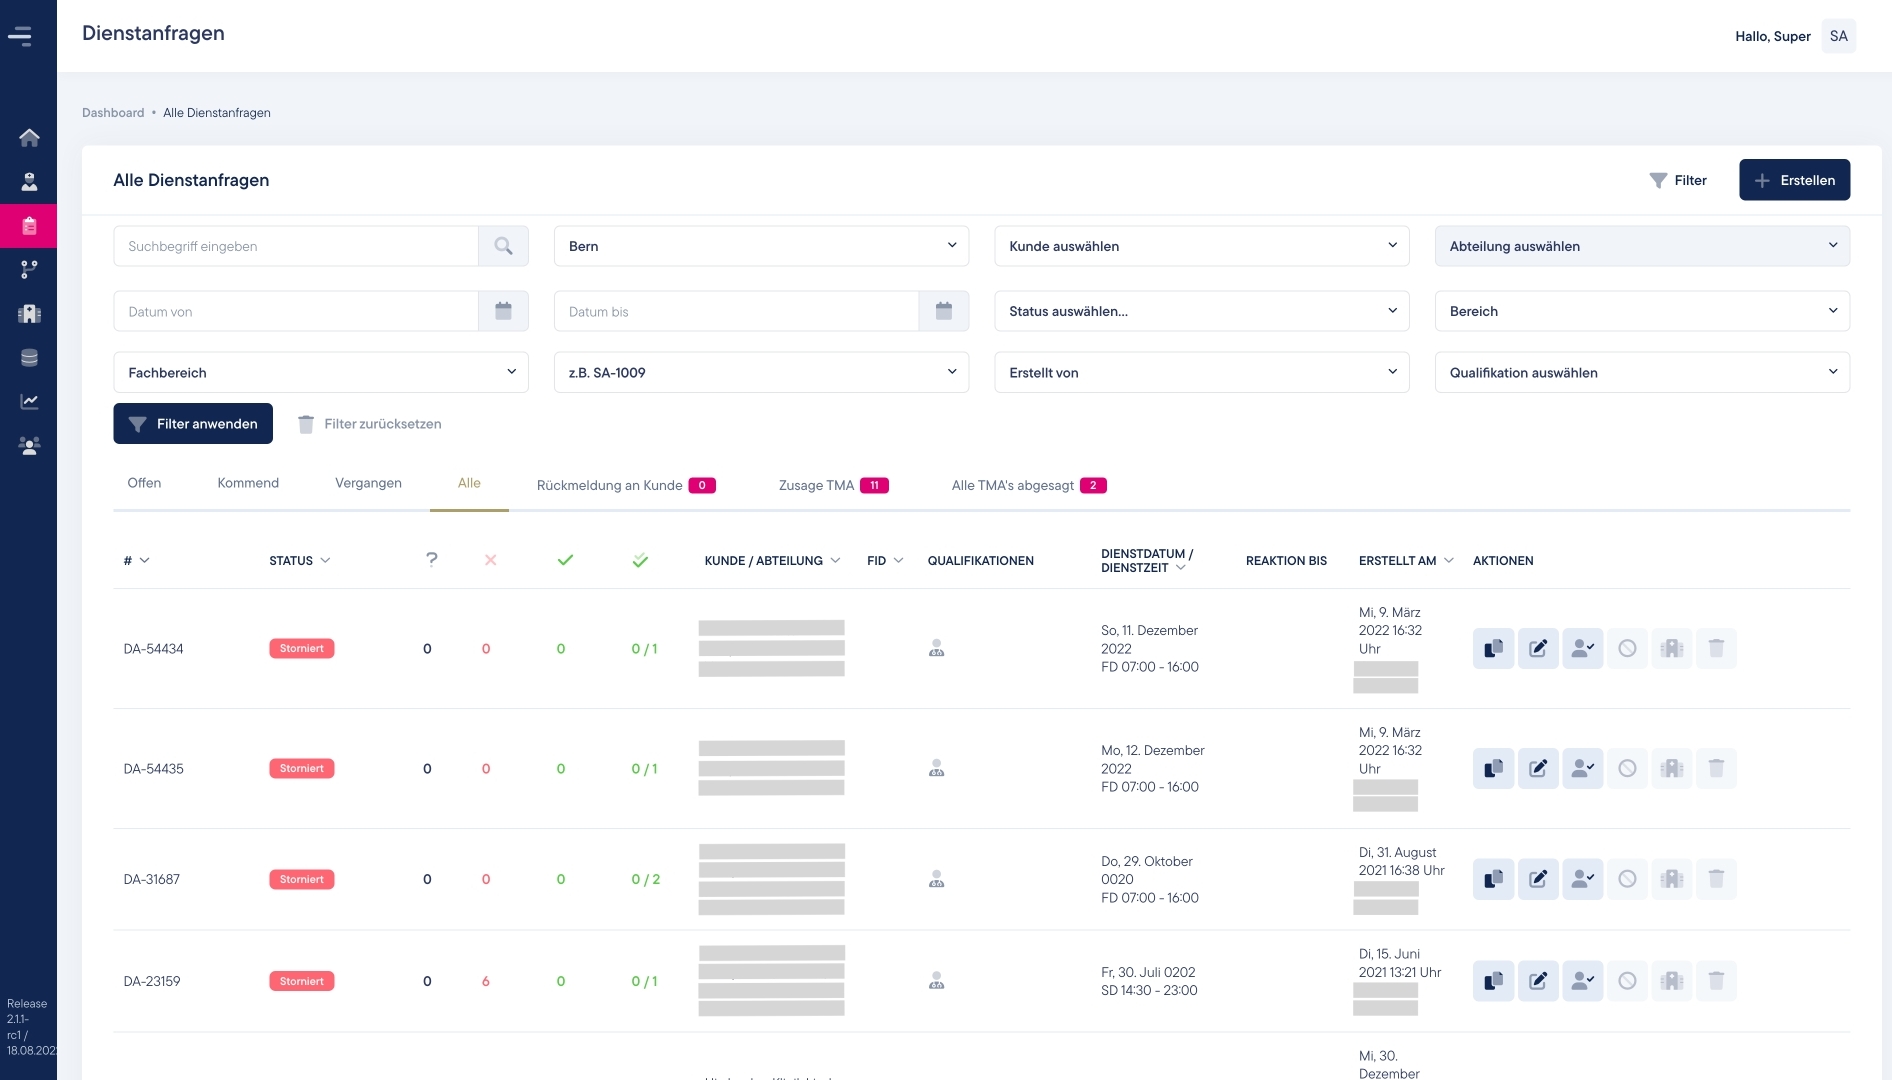The image size is (1892, 1080).
Task: Toggle the hamburger menu to collapse the sidebar
Action: (20, 36)
